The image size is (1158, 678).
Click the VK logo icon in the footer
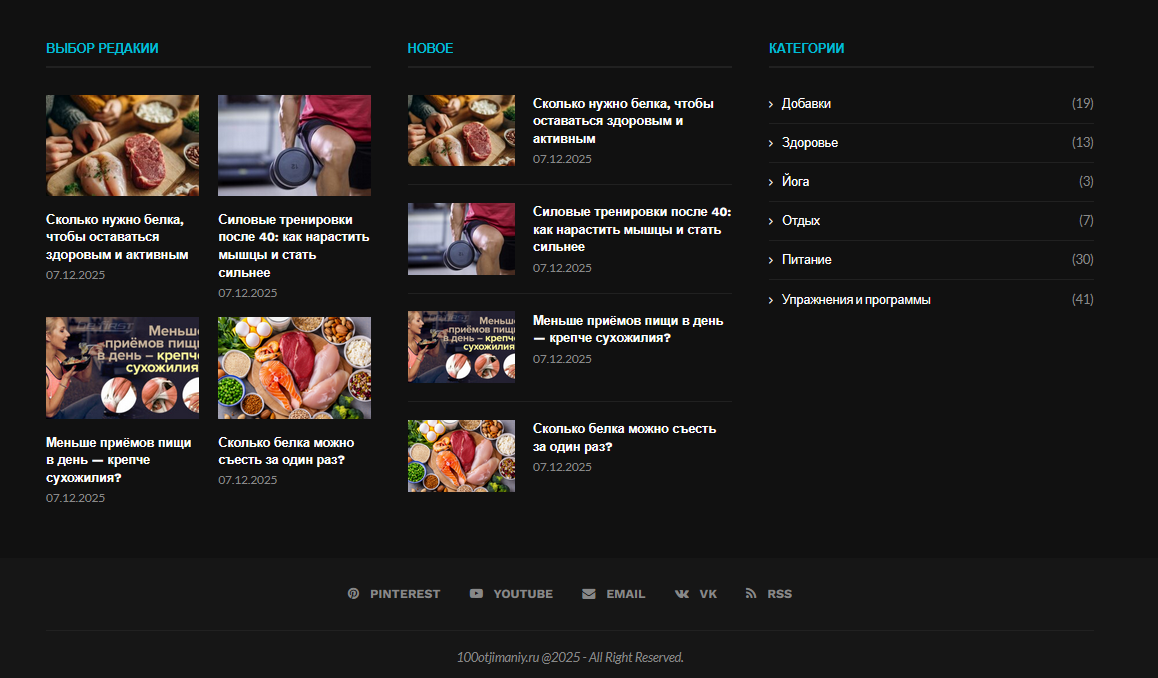point(682,594)
